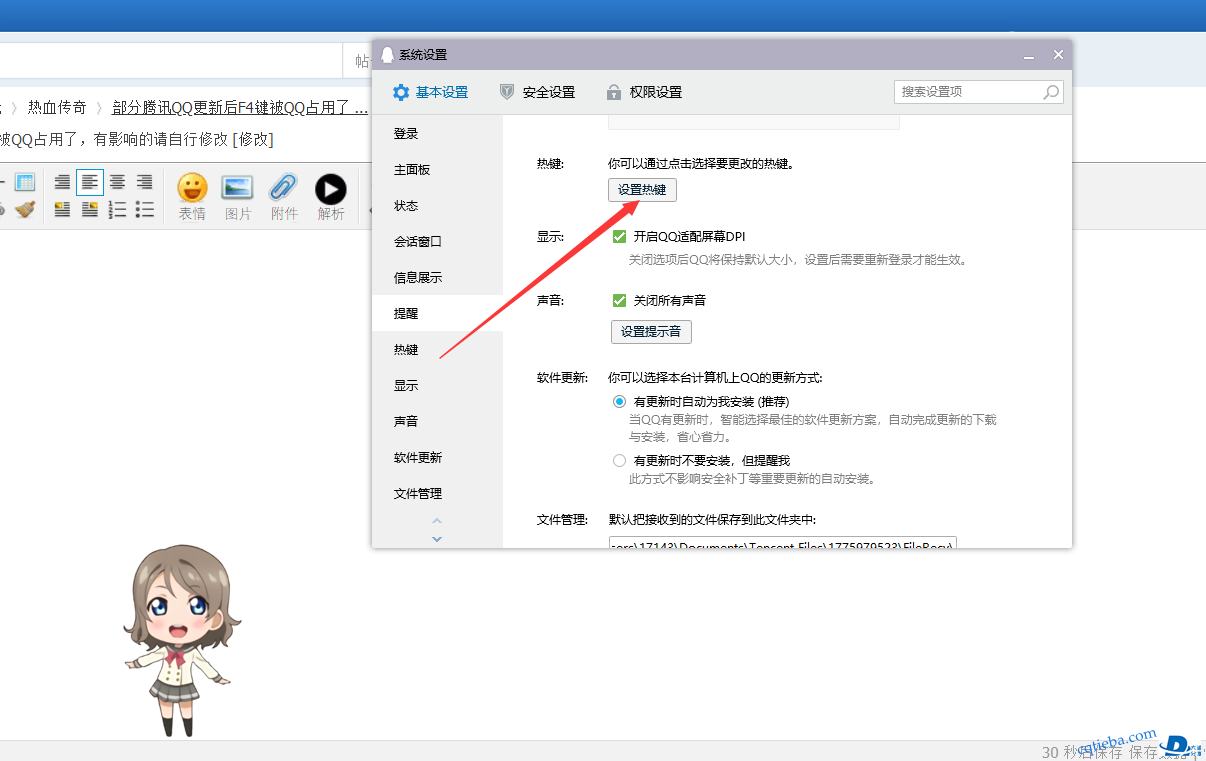Screen dimensions: 1206x761
Task: Open the 登录 settings section
Action: coord(437,134)
